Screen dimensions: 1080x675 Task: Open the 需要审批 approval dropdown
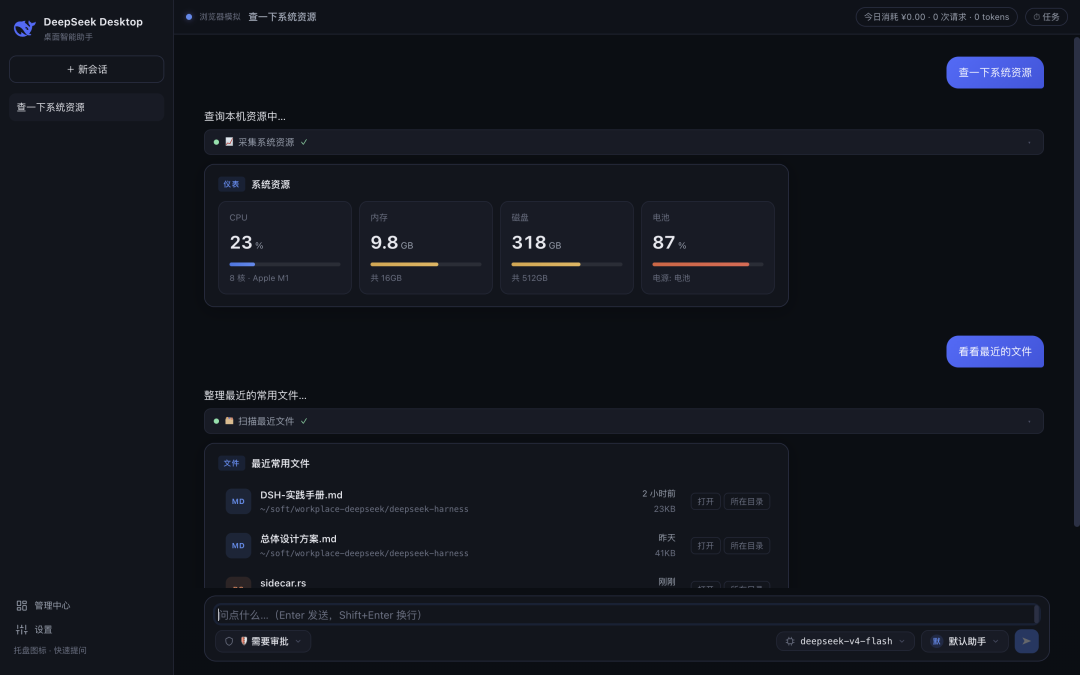coord(263,641)
